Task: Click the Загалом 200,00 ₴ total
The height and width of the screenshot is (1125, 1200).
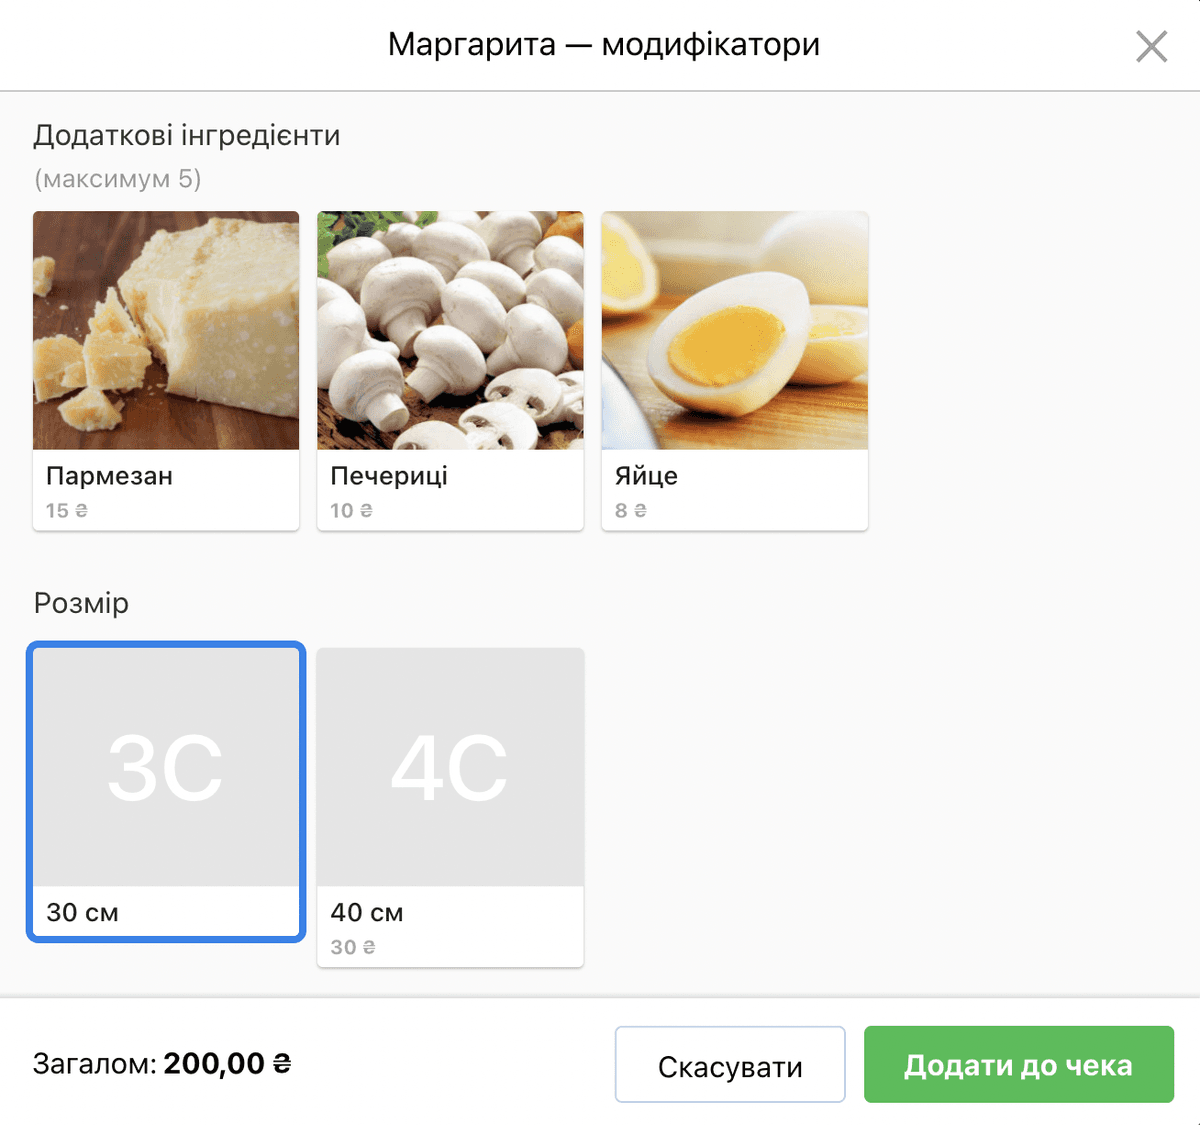Action: [x=162, y=1063]
